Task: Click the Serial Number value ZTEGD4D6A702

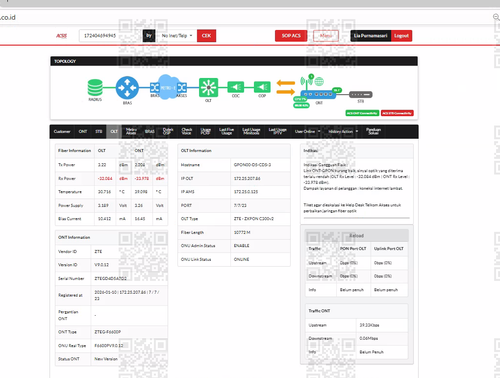Action: pos(110,279)
